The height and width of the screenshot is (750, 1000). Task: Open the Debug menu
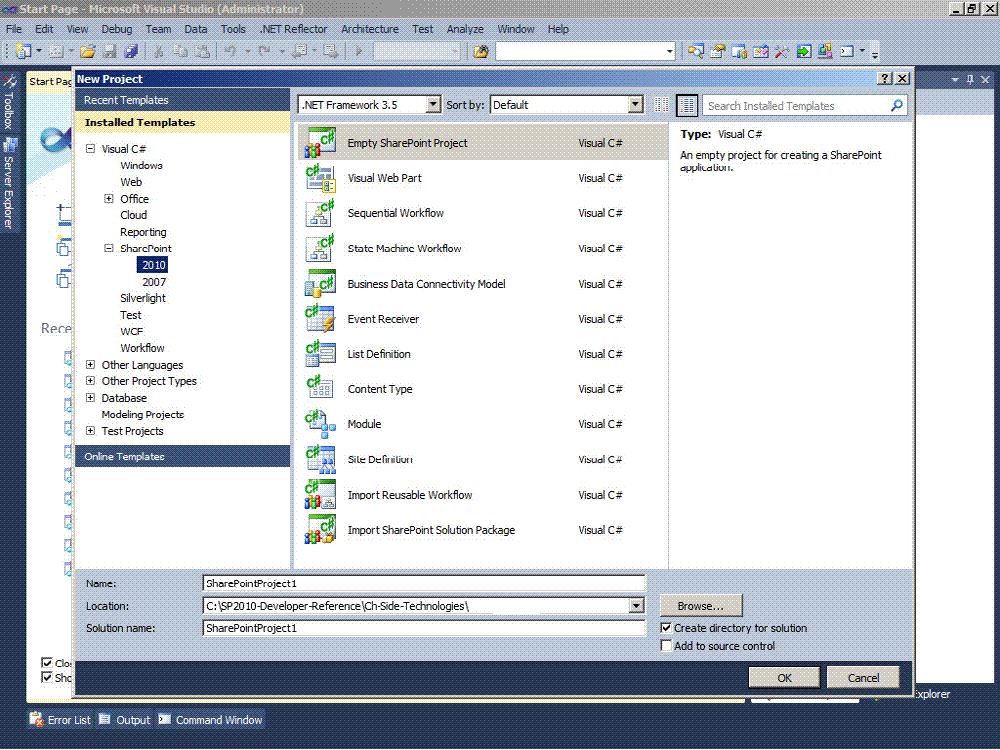coord(117,29)
